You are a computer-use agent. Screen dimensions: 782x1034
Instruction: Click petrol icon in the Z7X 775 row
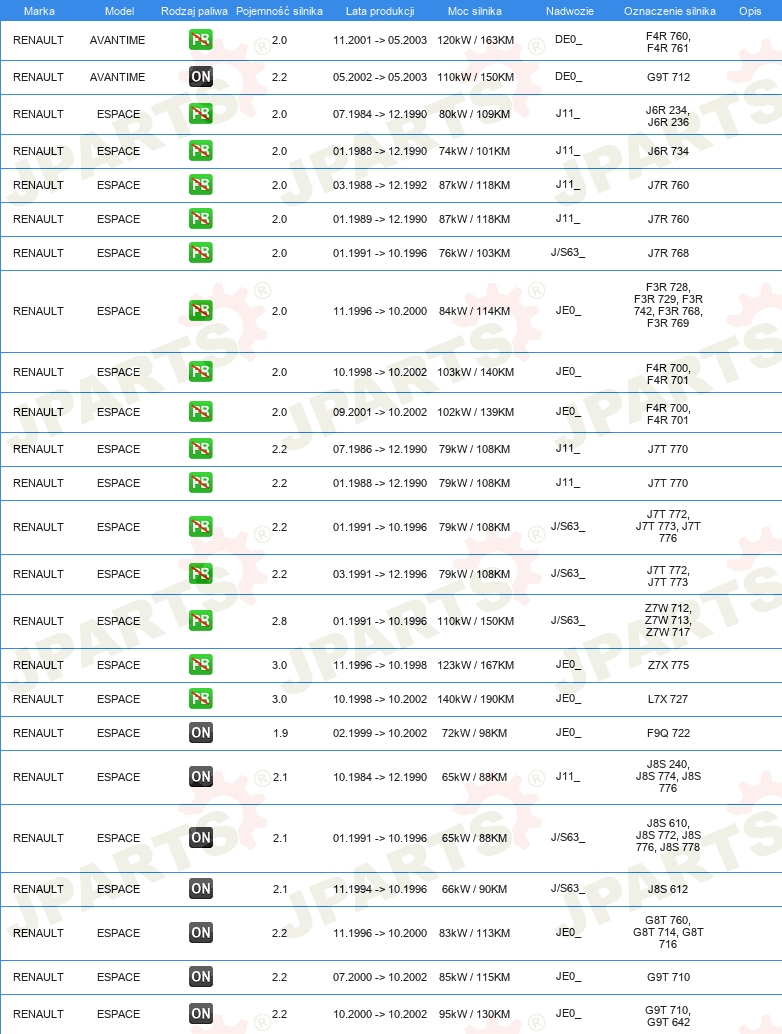200,665
